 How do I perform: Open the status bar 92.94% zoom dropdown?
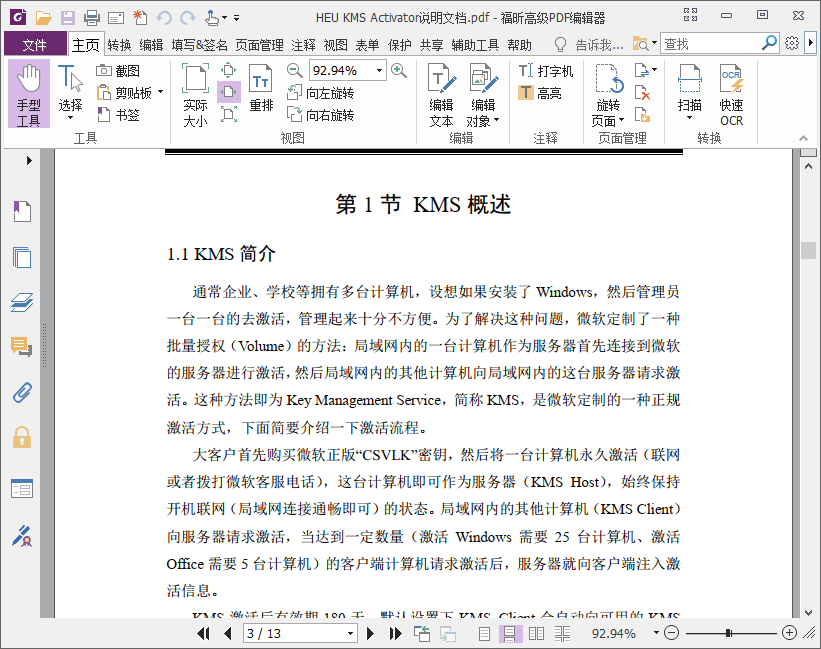tap(656, 633)
